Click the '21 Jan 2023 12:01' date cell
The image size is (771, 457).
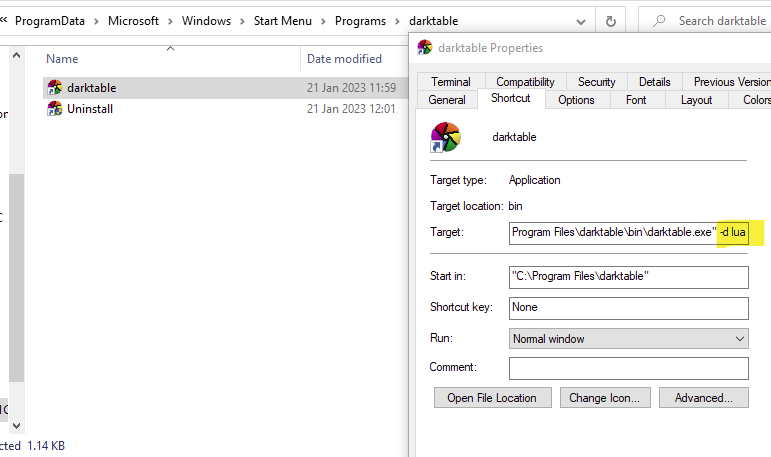tap(351, 109)
